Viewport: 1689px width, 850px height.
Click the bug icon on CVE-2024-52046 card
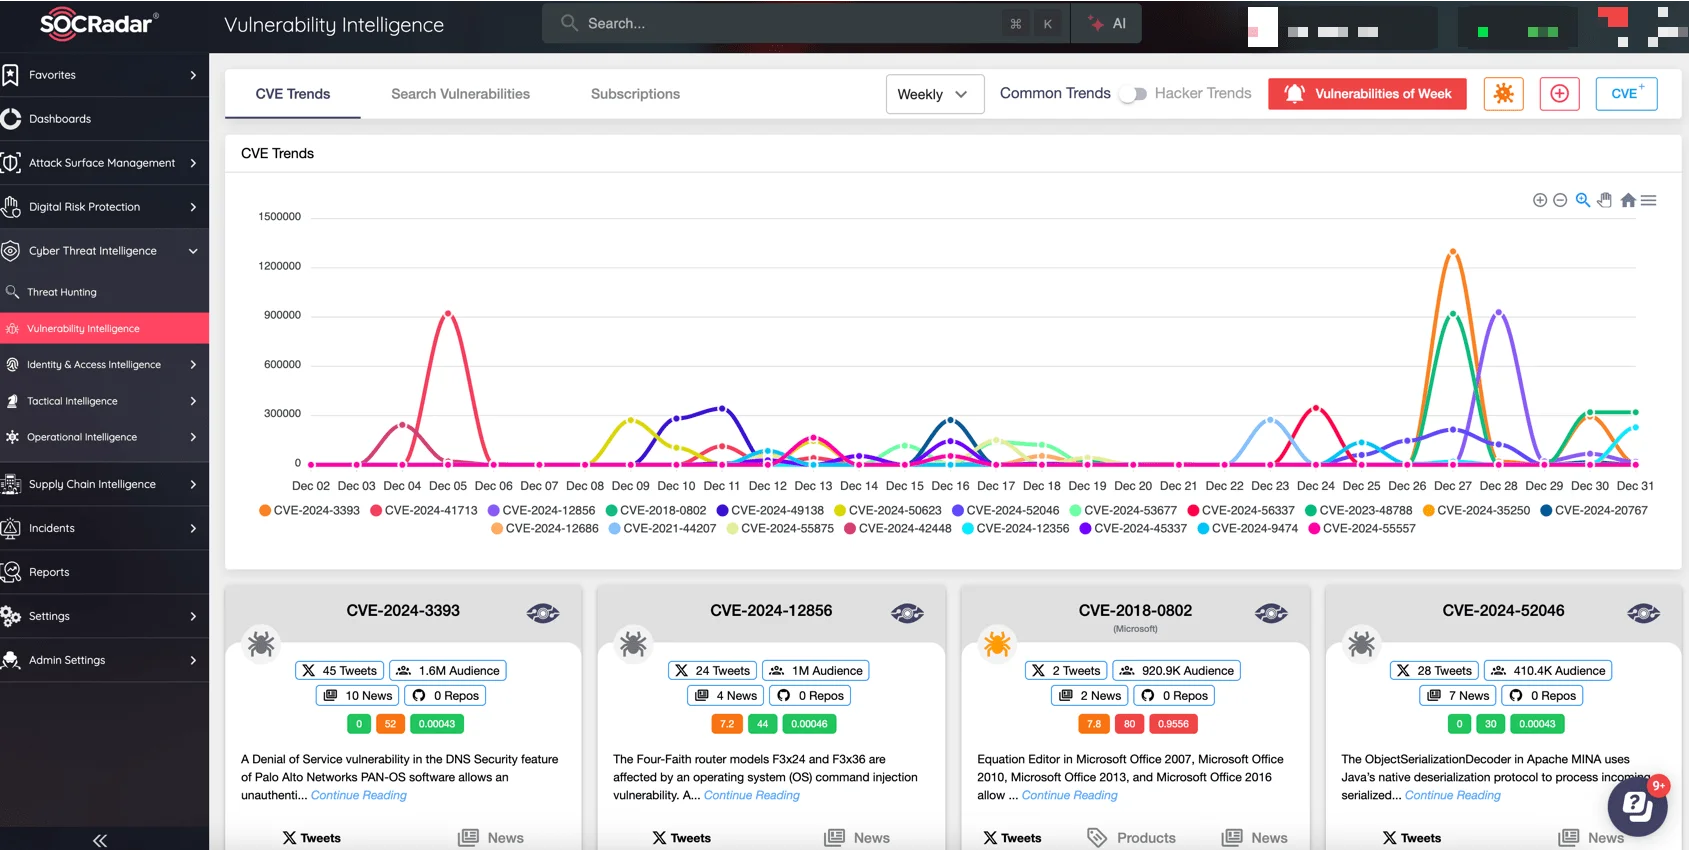tap(1361, 643)
